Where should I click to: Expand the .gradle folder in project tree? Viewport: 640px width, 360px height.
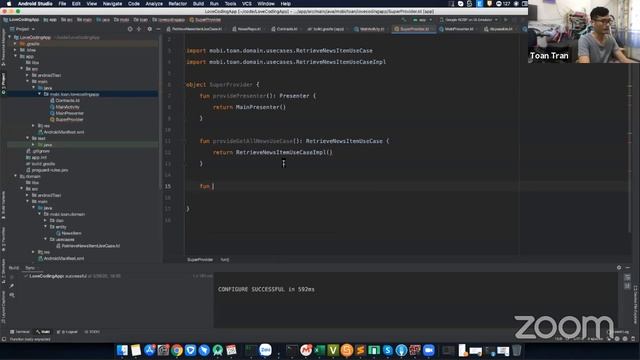coord(16,44)
